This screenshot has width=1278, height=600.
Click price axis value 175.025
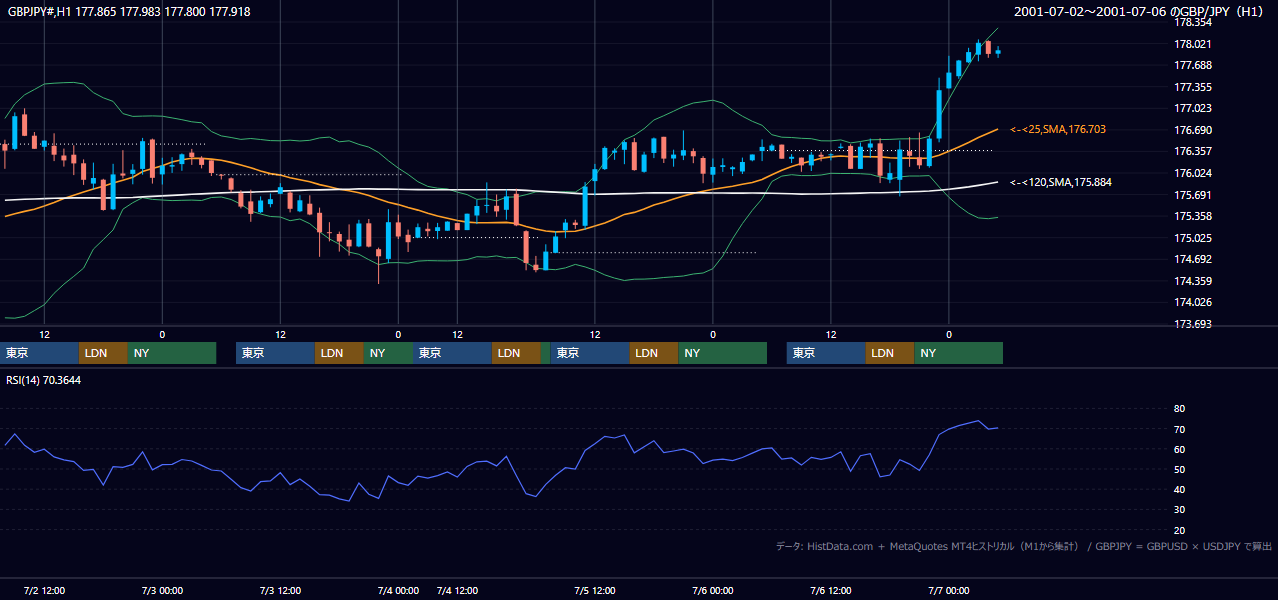pyautogui.click(x=1192, y=238)
